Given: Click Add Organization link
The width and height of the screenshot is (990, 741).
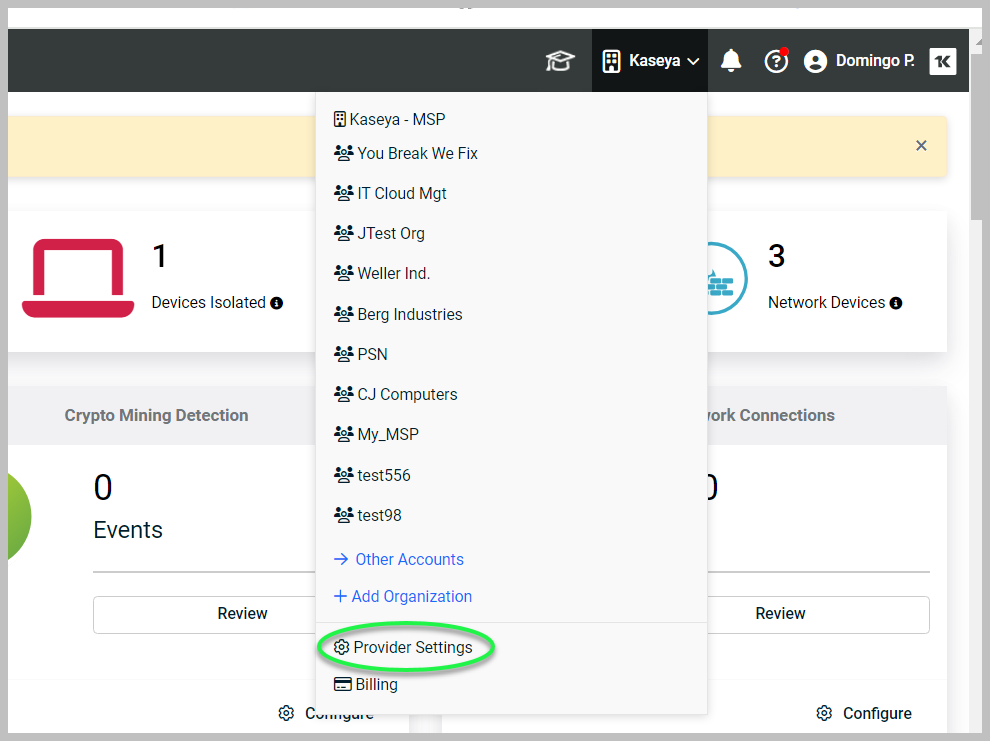Looking at the screenshot, I should 403,596.
